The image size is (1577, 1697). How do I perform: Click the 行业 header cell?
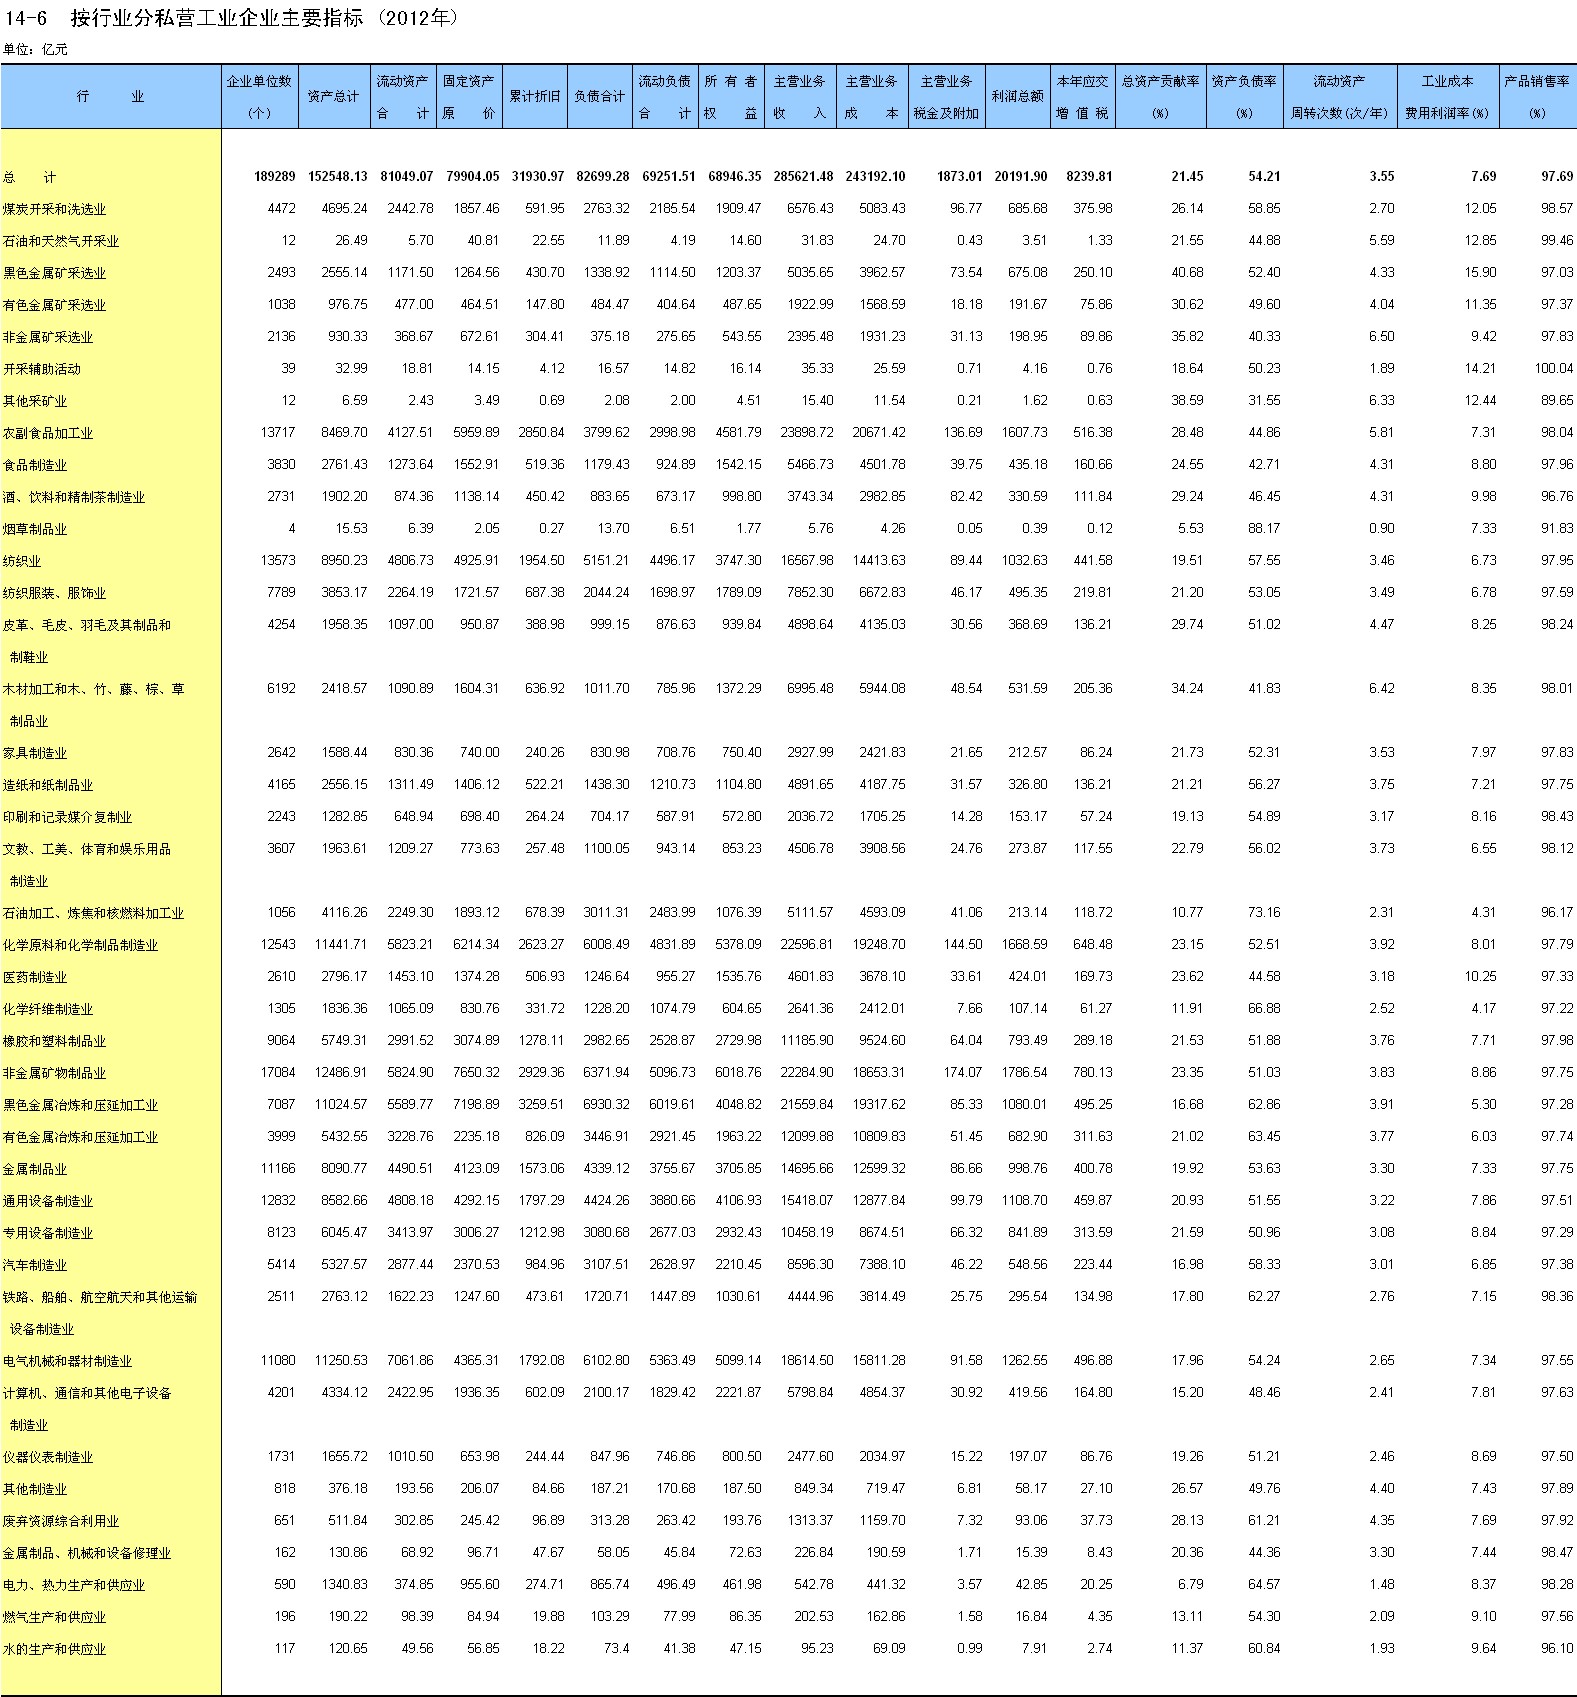110,96
